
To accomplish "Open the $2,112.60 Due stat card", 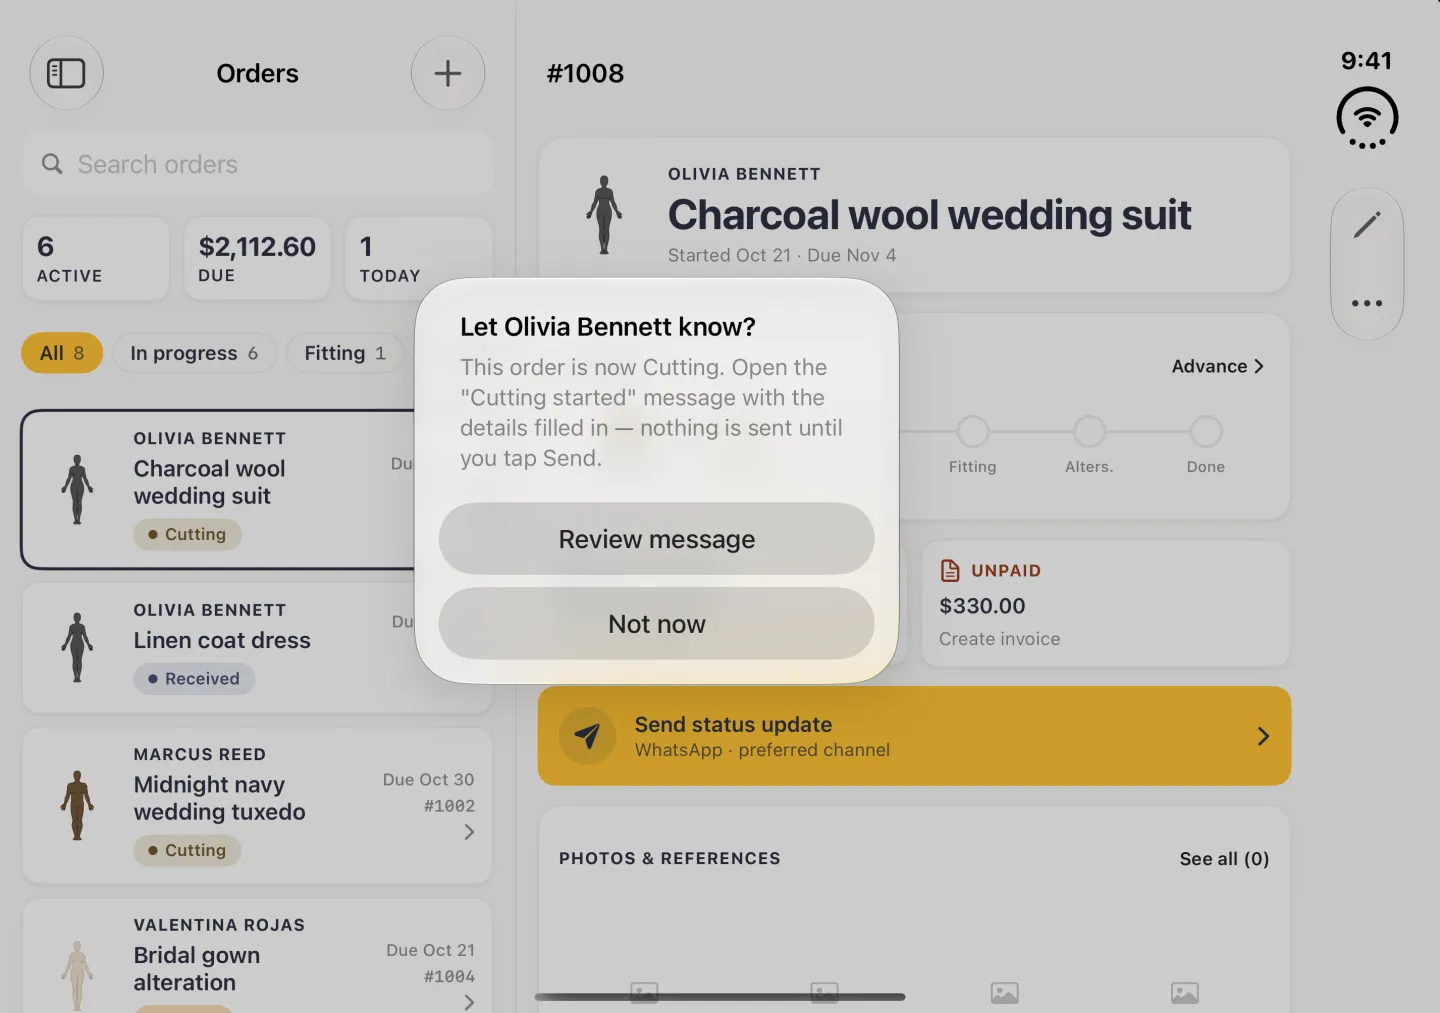I will click(257, 259).
